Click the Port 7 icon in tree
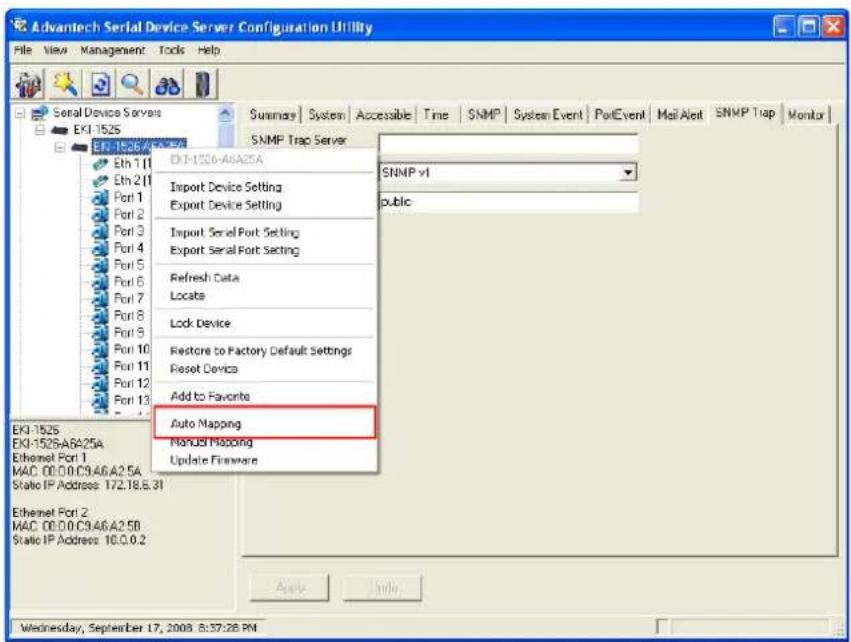This screenshot has height=642, width=851. [x=100, y=299]
